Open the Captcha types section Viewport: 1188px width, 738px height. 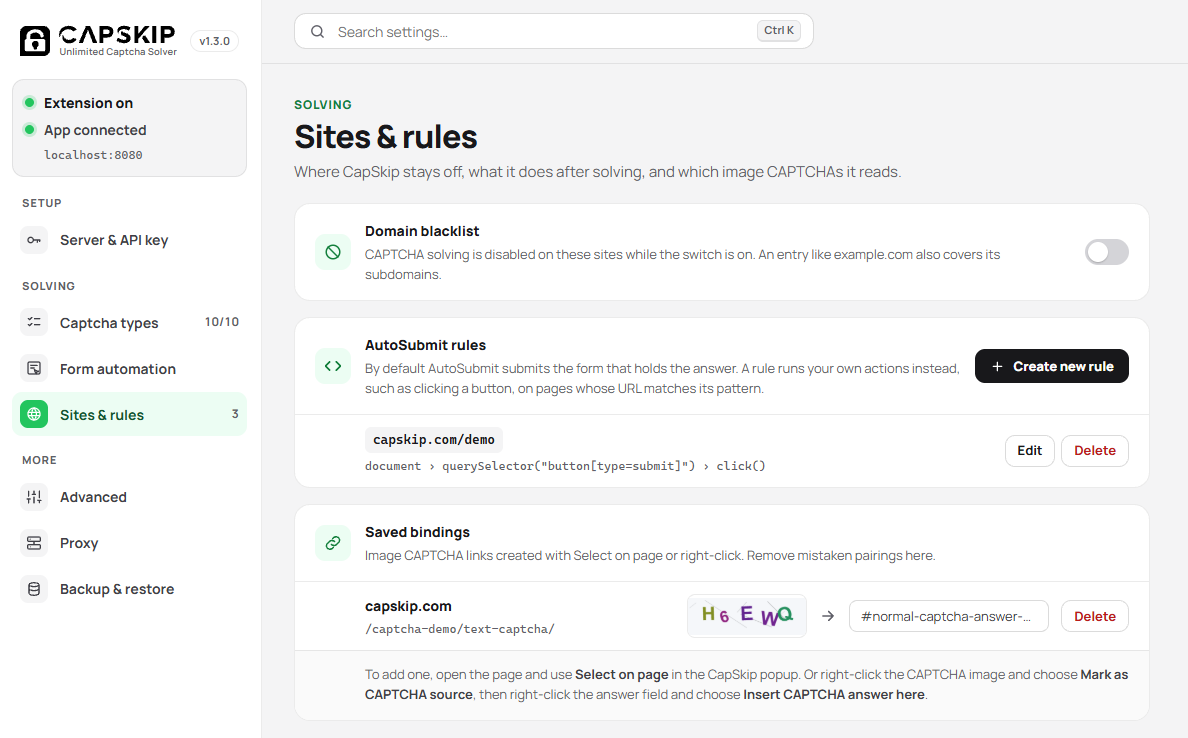130,323
